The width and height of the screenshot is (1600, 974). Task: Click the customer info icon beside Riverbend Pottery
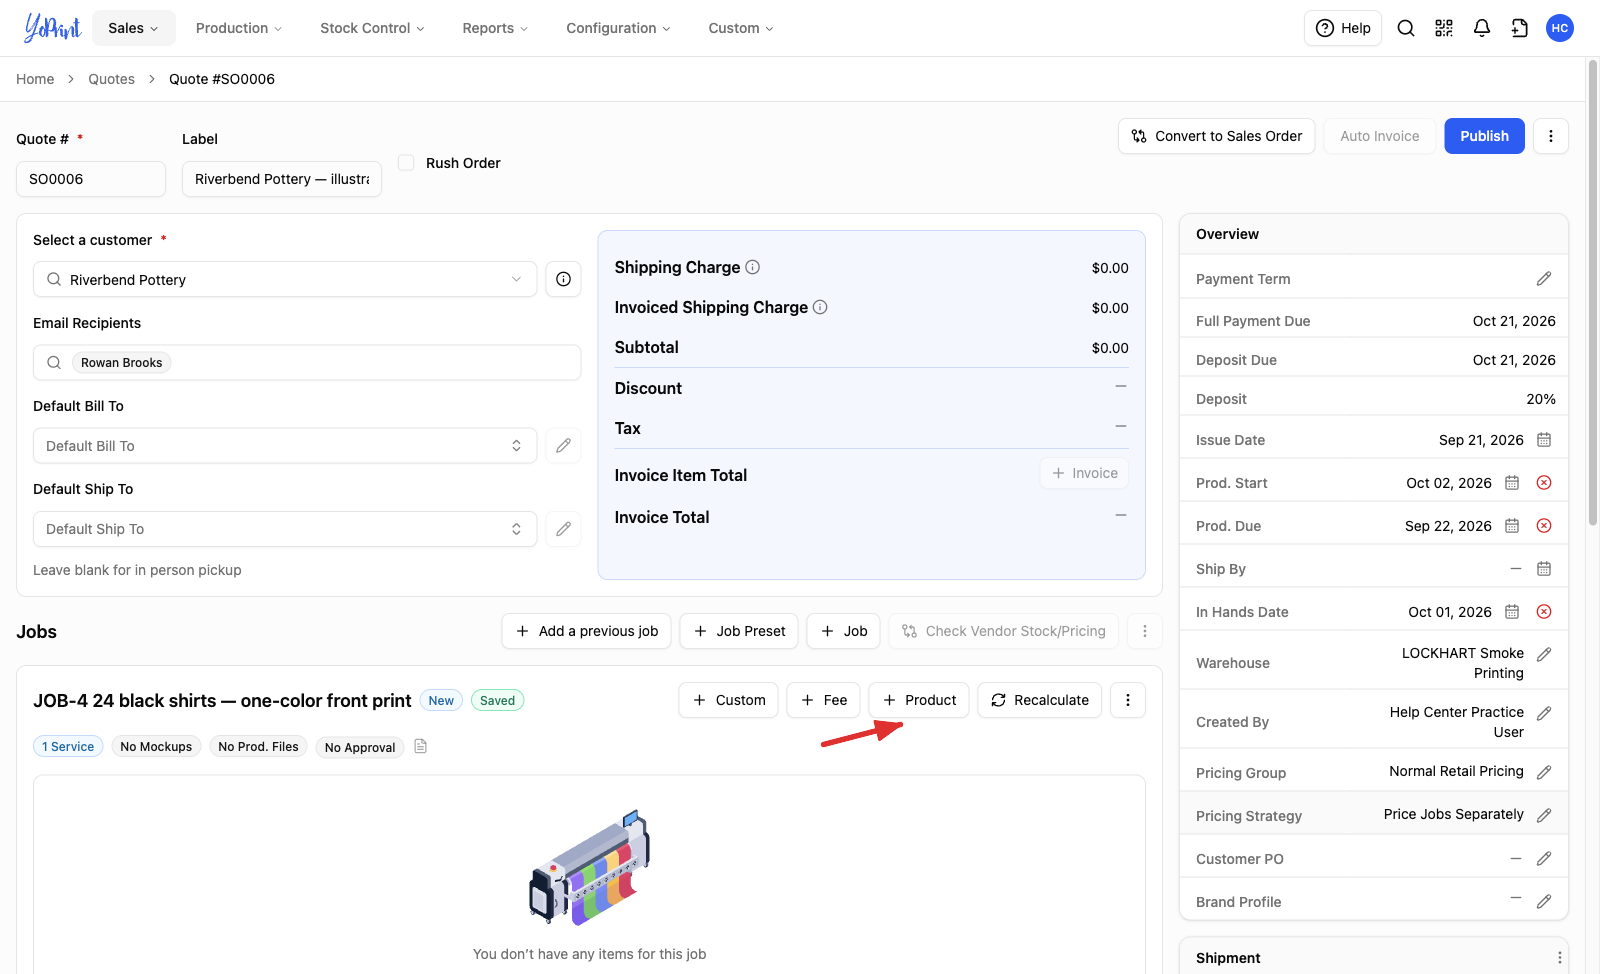click(x=563, y=279)
